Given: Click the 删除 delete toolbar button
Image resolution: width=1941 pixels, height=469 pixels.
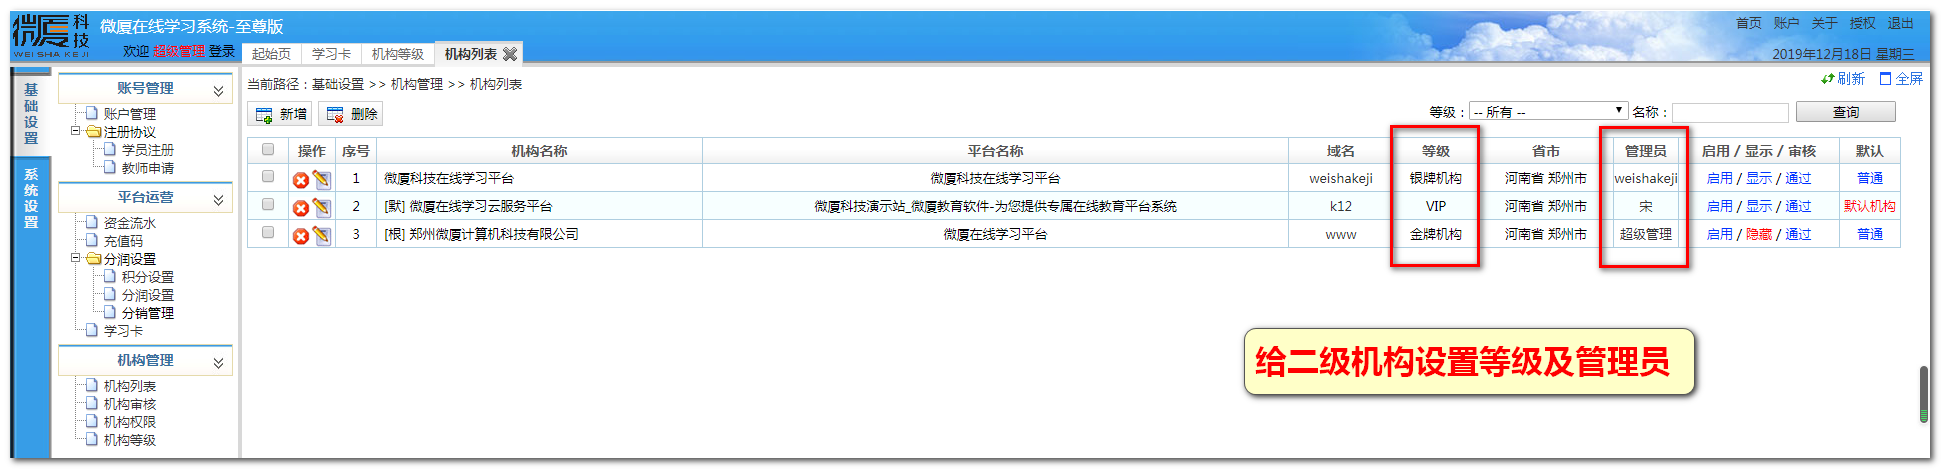Looking at the screenshot, I should tap(350, 114).
